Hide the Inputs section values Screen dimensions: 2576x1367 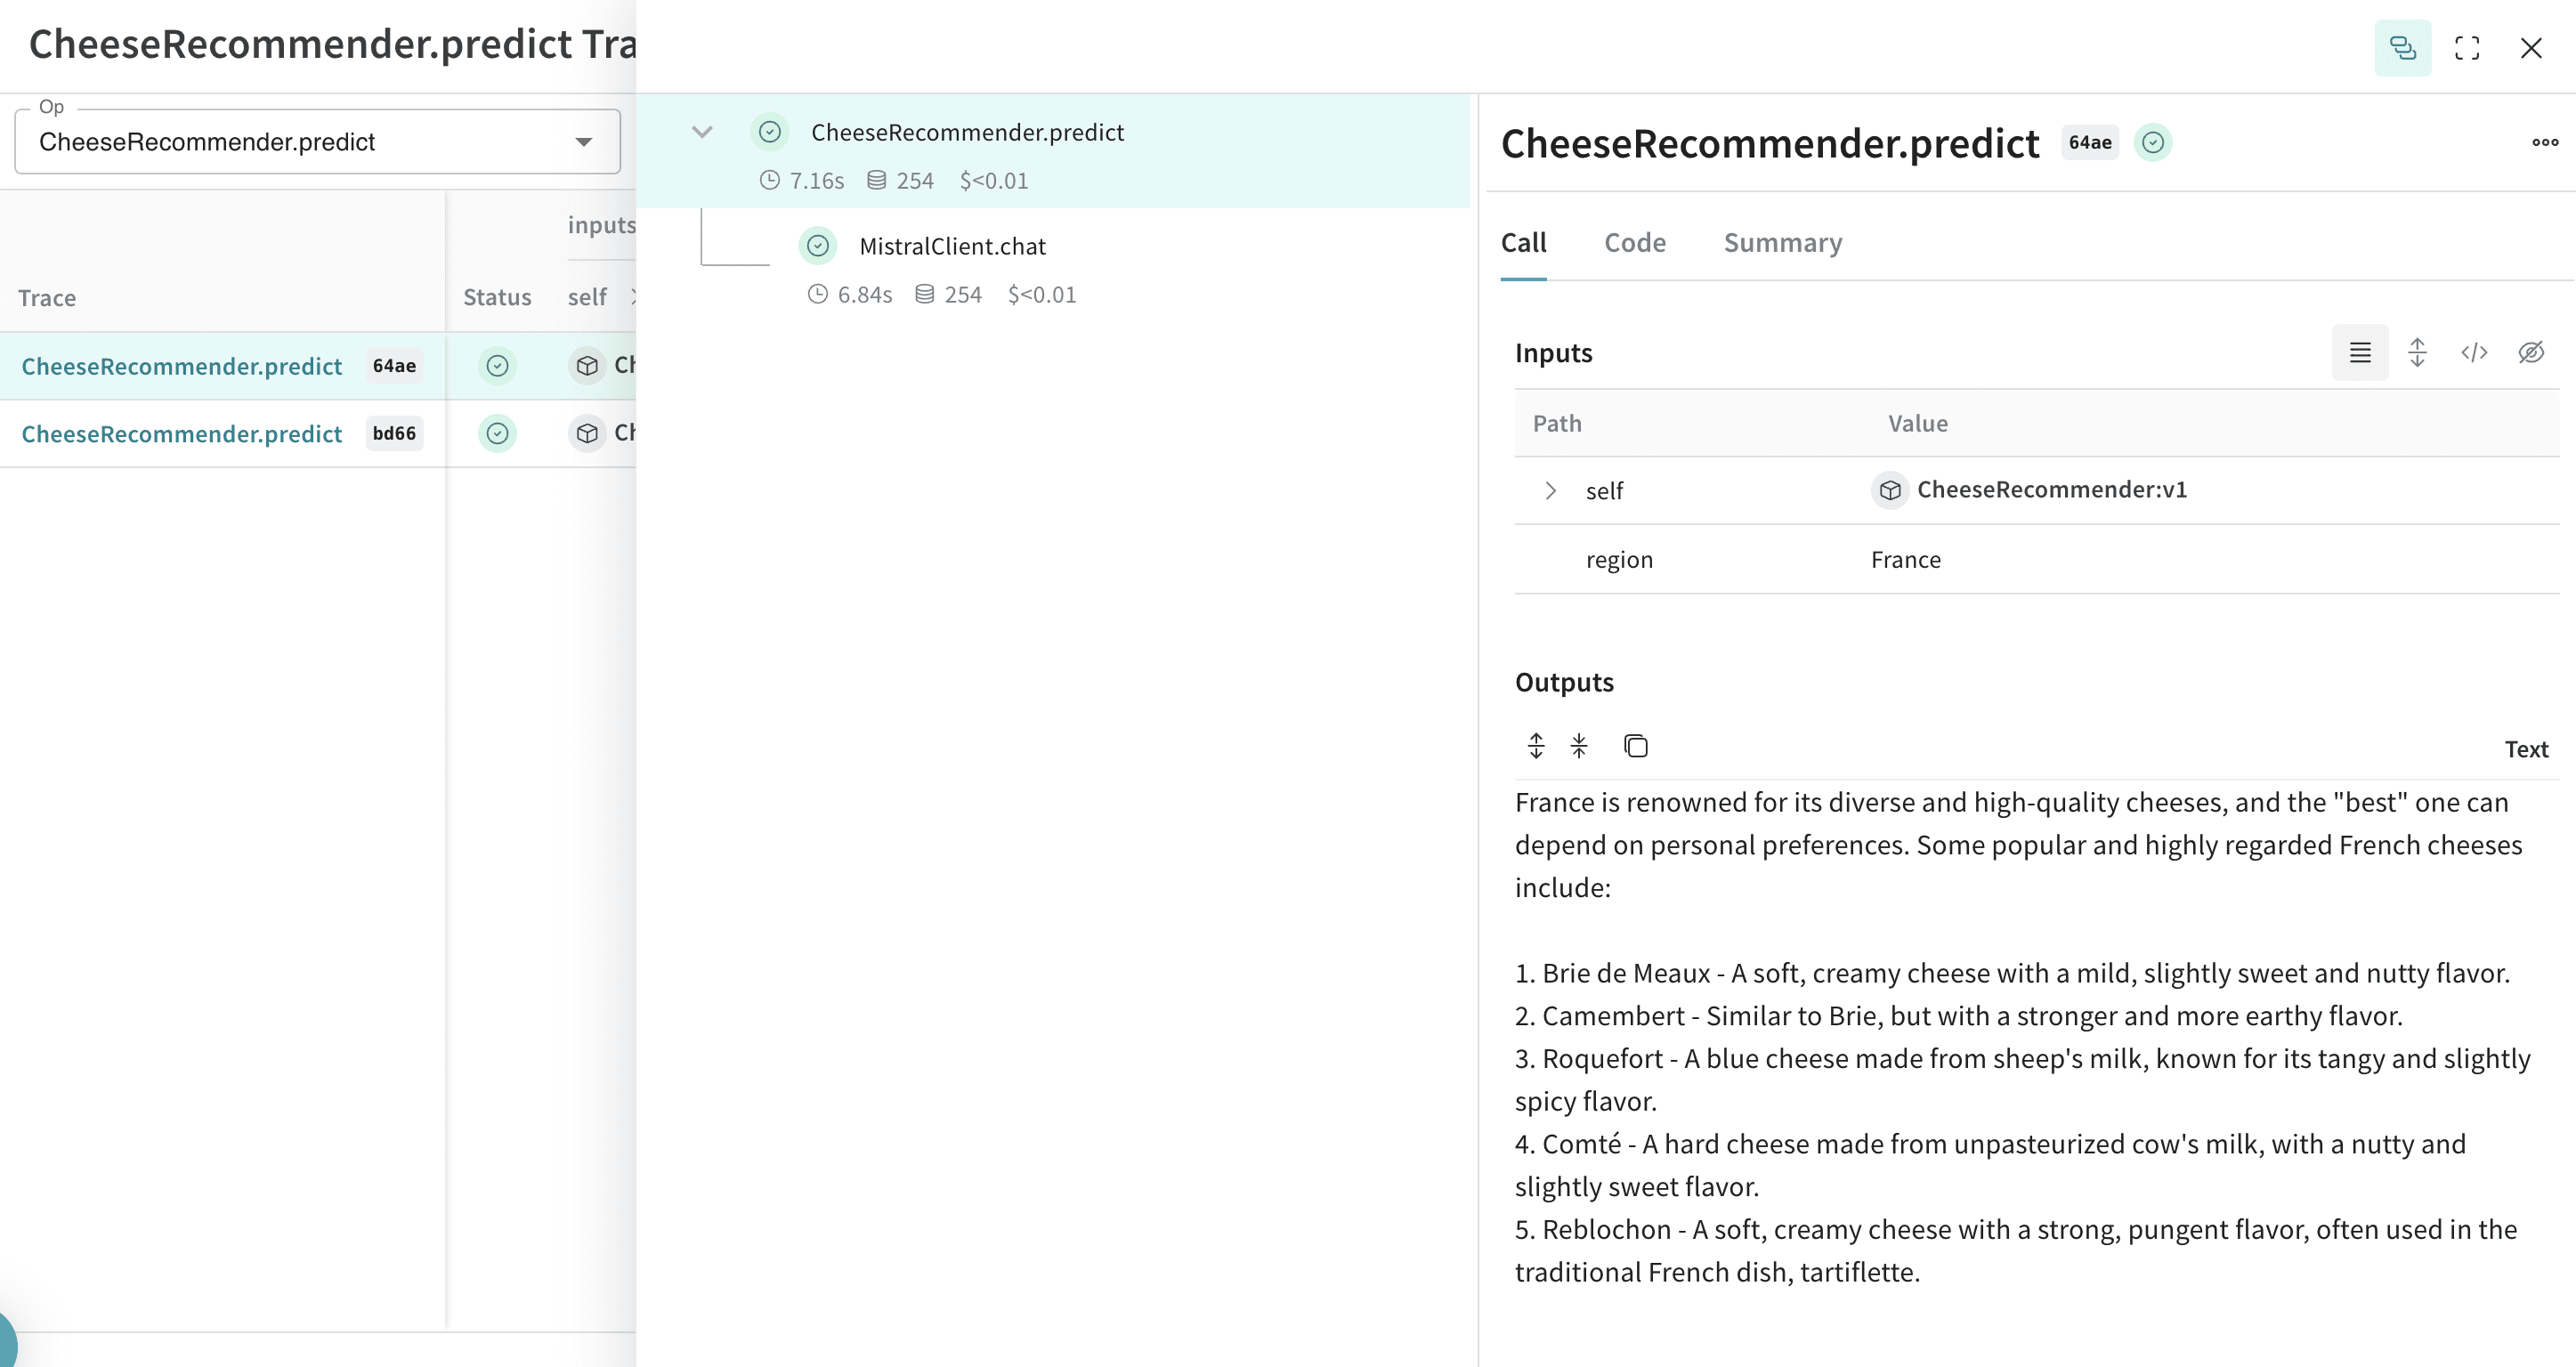click(x=2531, y=353)
